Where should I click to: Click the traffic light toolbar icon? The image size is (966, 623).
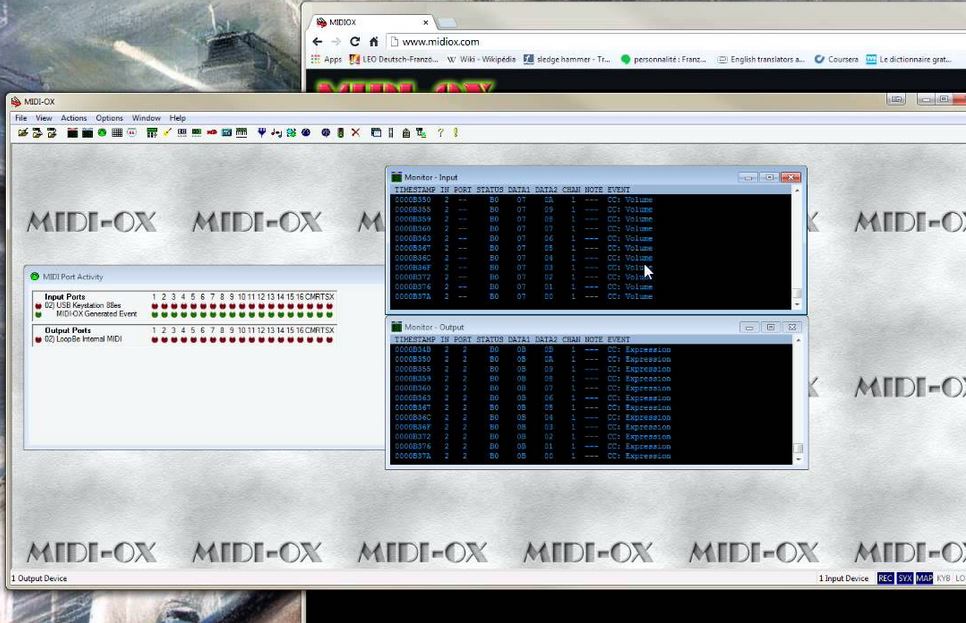341,132
